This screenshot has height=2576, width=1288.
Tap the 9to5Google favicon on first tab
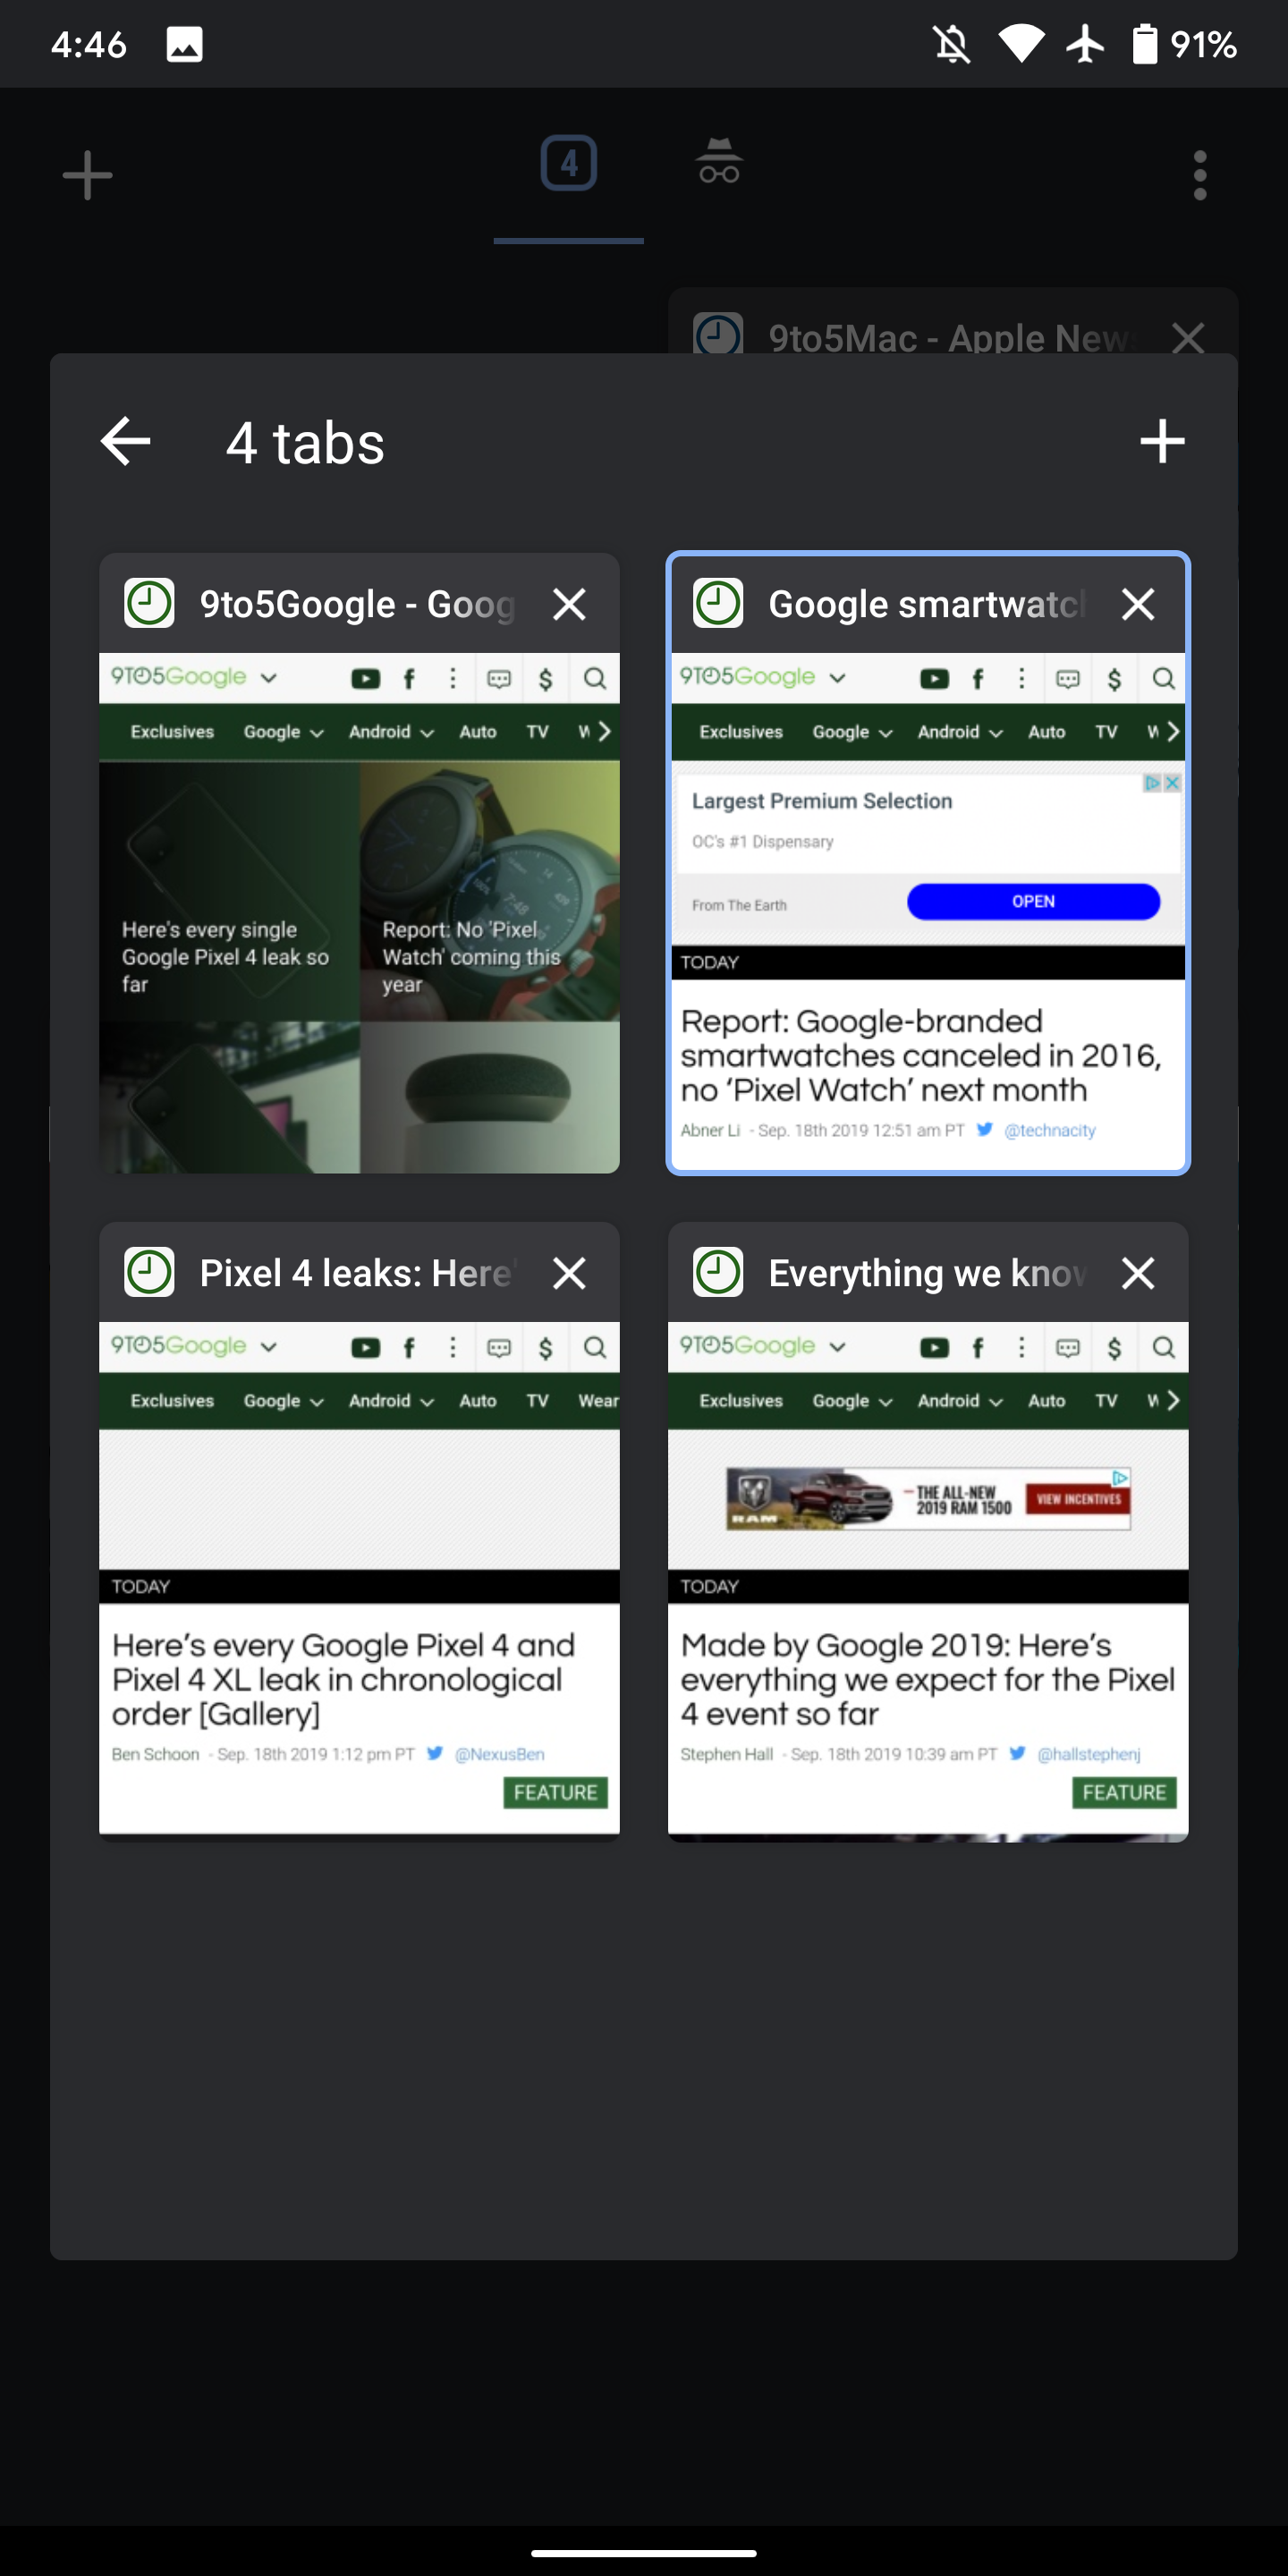pos(149,603)
